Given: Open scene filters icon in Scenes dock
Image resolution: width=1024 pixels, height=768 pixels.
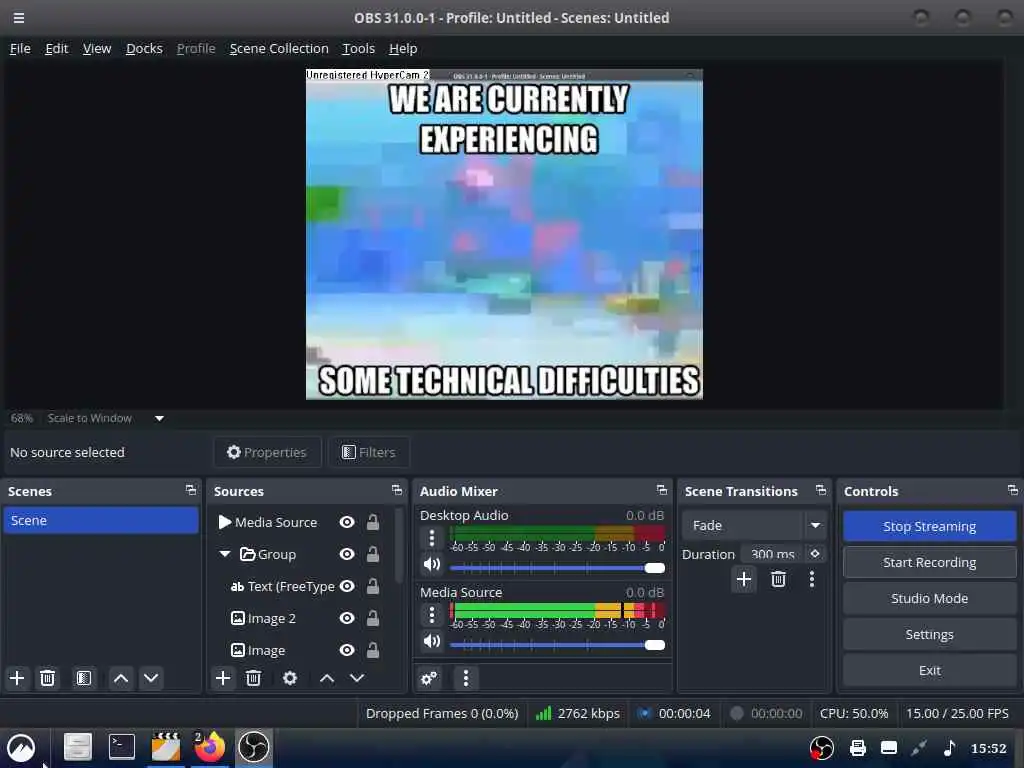Looking at the screenshot, I should pos(84,678).
